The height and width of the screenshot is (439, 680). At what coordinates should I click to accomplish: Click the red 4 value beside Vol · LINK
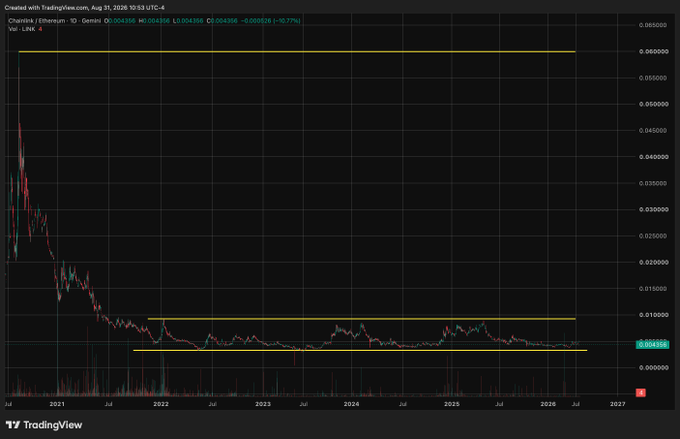pos(40,29)
